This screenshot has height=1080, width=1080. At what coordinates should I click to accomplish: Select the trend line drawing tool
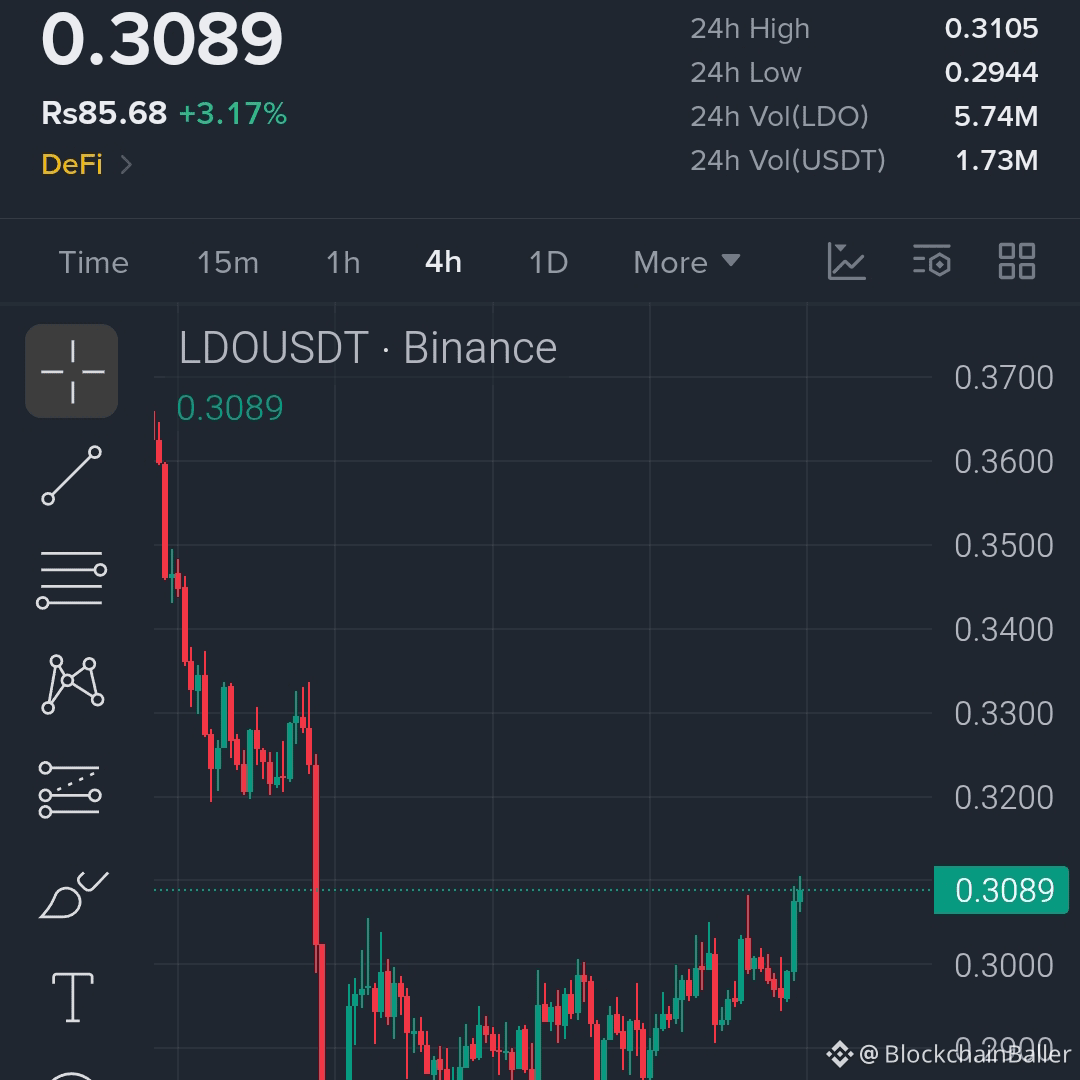click(x=72, y=475)
